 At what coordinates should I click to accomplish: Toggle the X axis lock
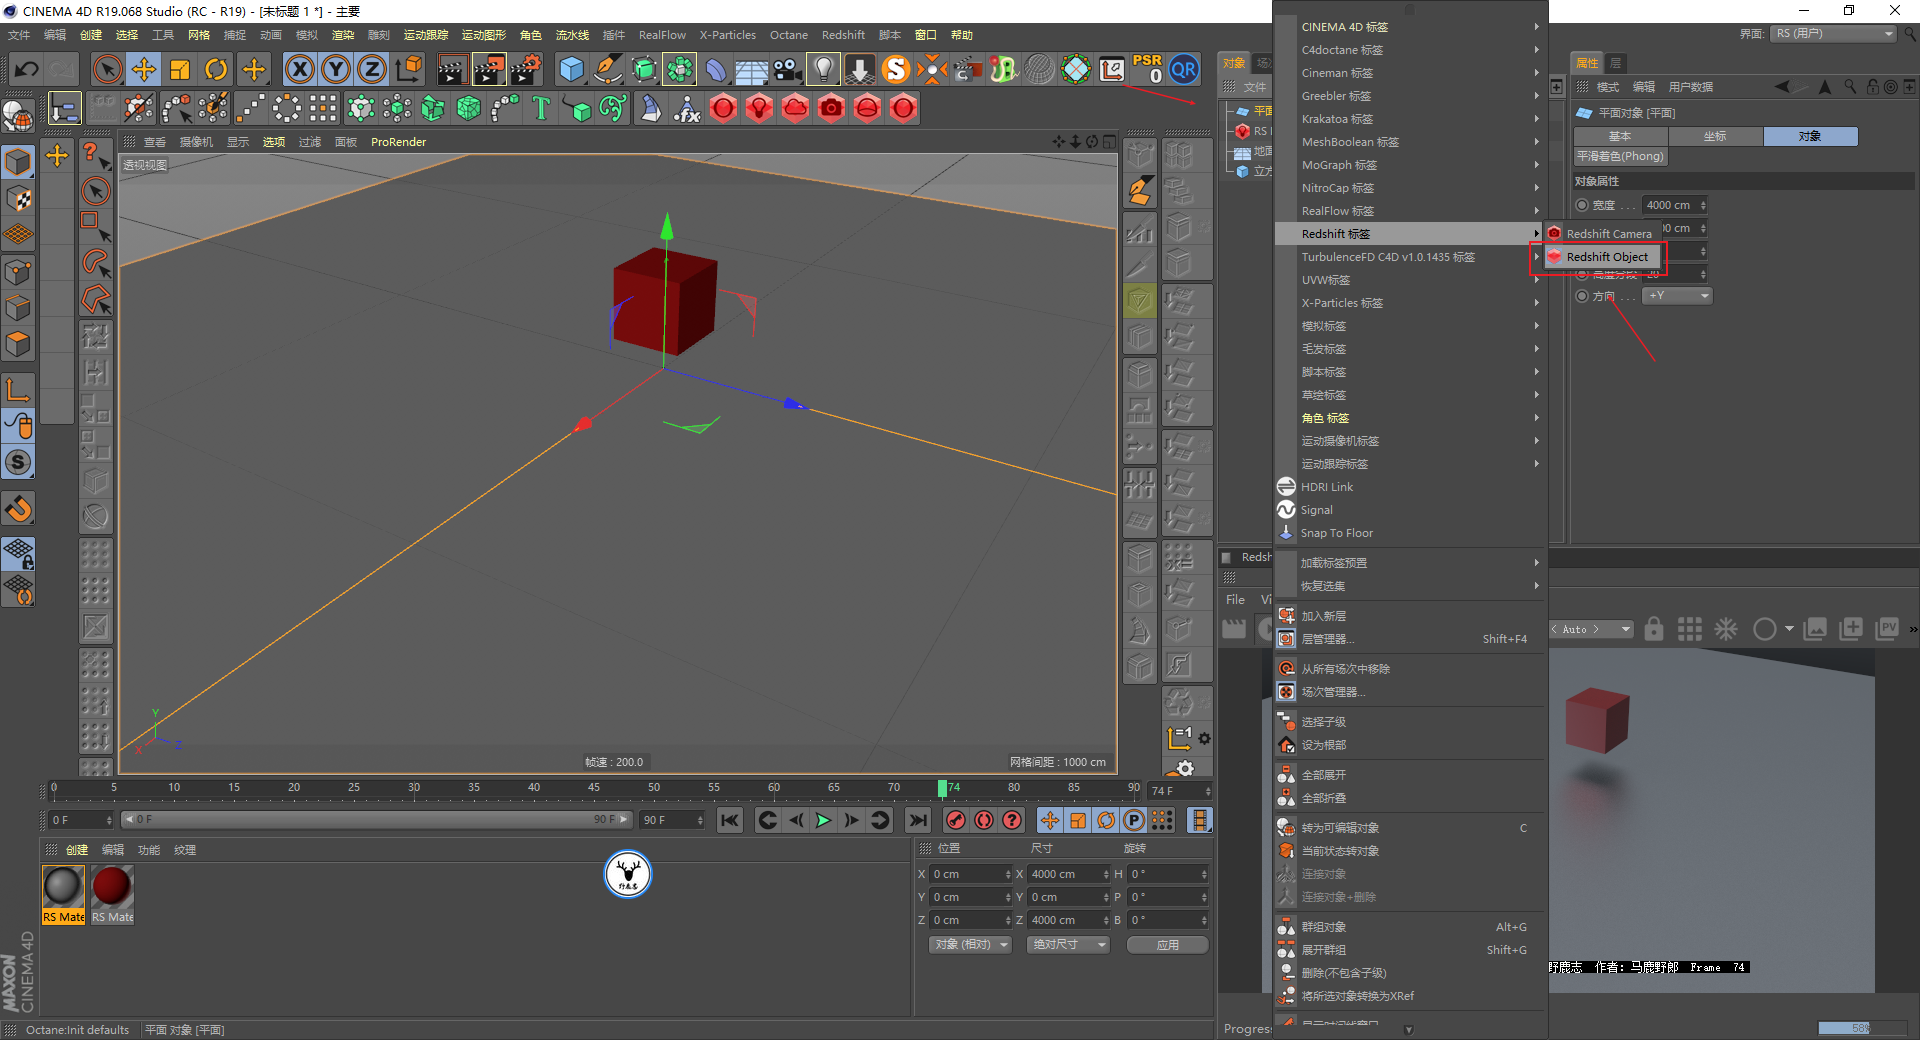[300, 69]
